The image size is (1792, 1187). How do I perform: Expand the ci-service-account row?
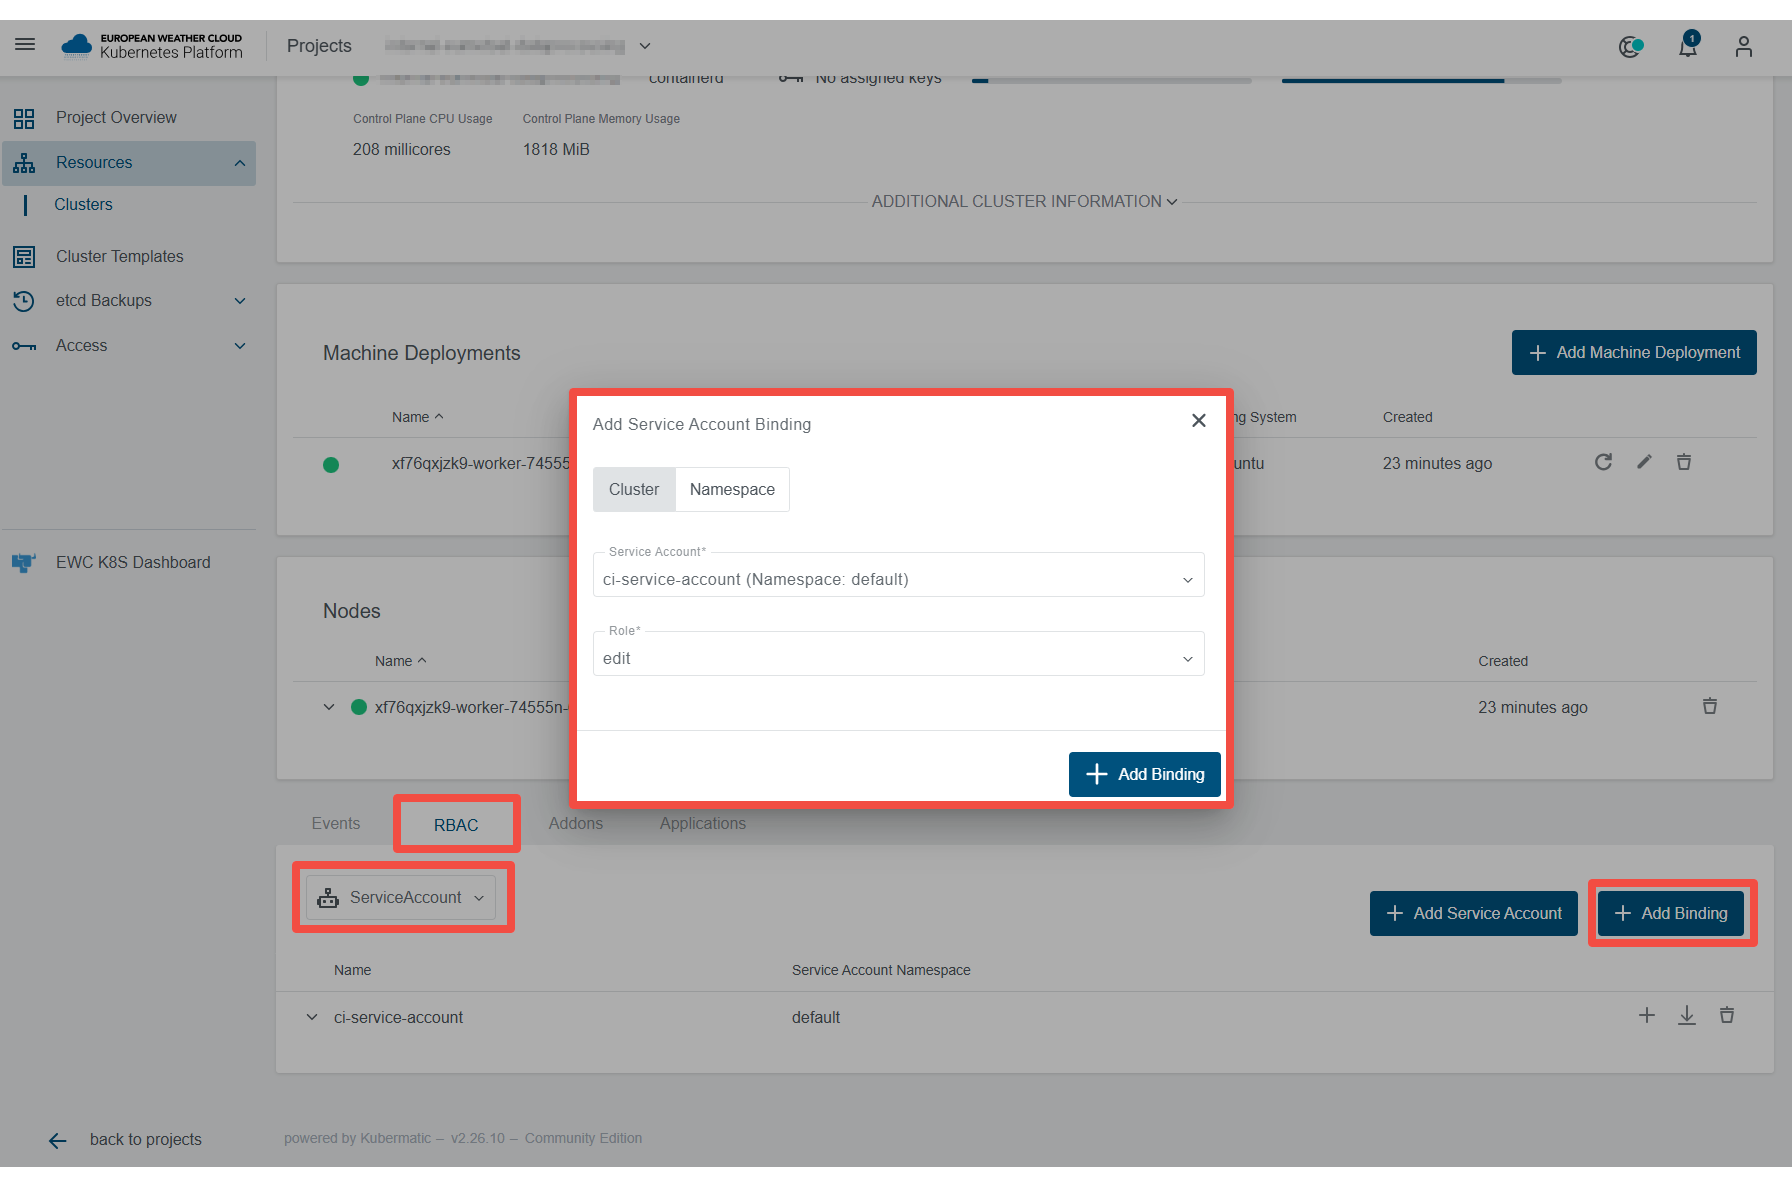(x=312, y=1017)
